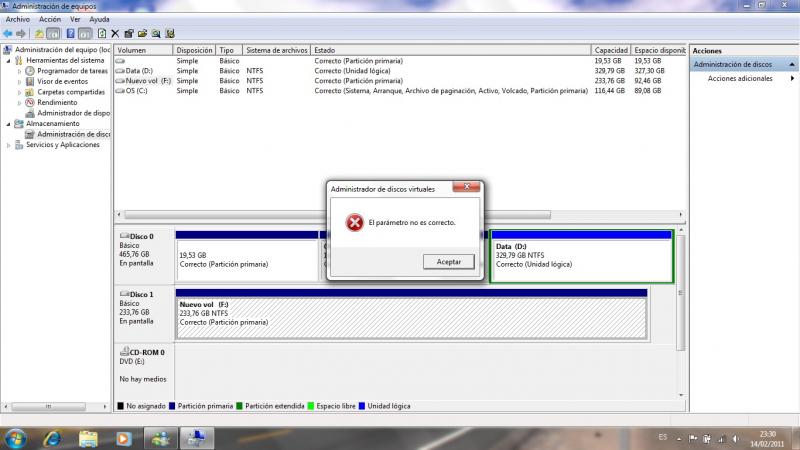This screenshot has height=450, width=800.
Task: Select the OS (C:) row in volume list
Action: click(401, 91)
